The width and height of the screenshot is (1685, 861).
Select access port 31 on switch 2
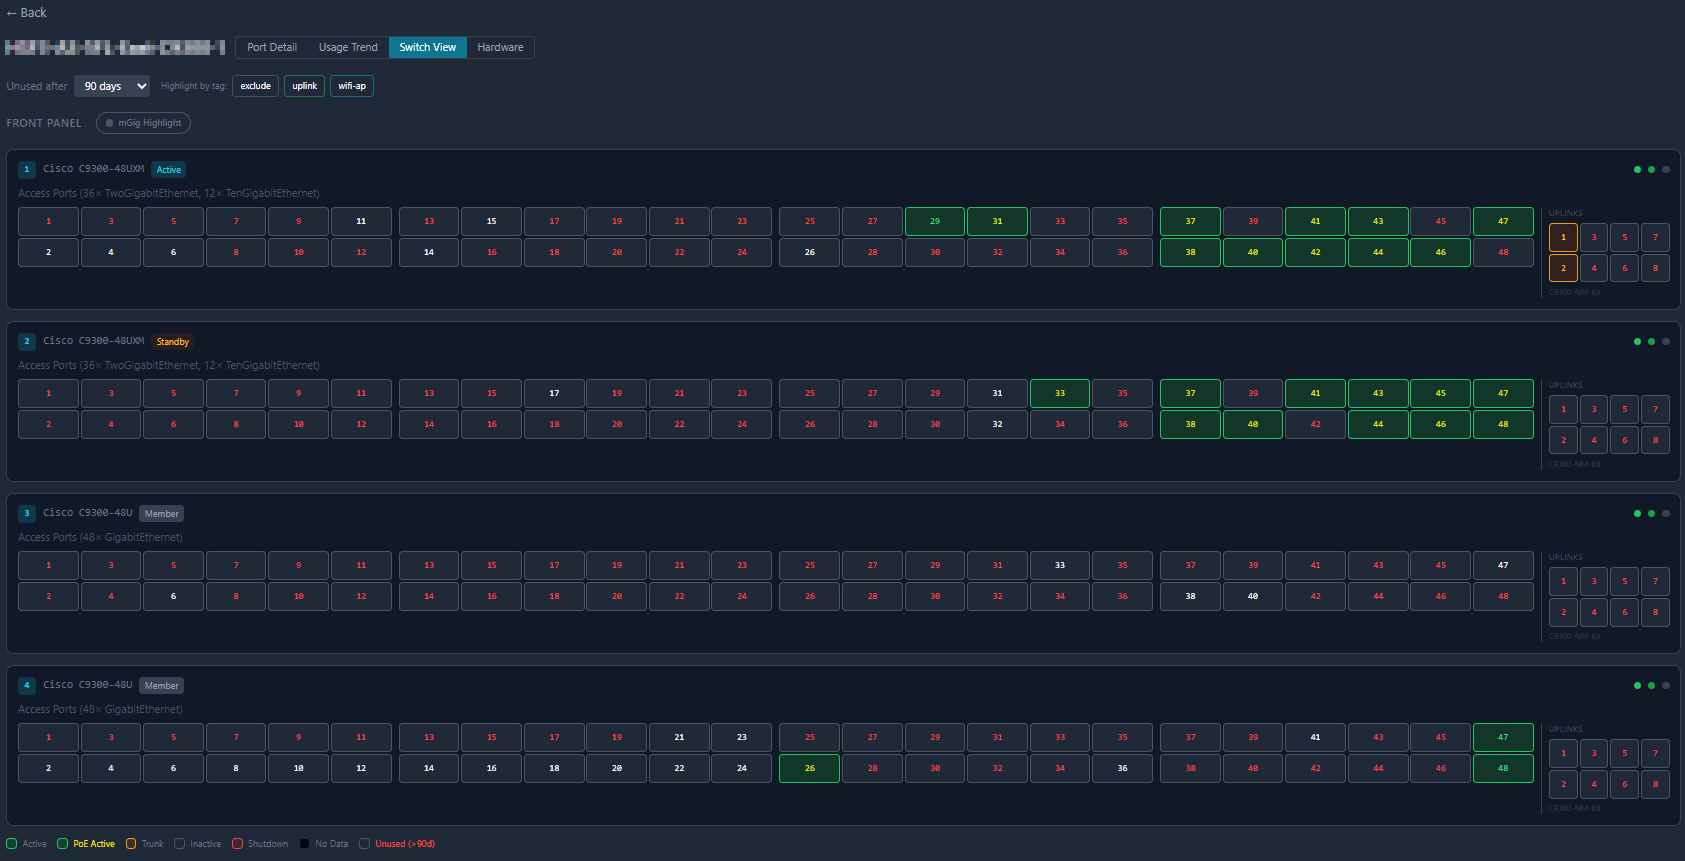(x=997, y=393)
